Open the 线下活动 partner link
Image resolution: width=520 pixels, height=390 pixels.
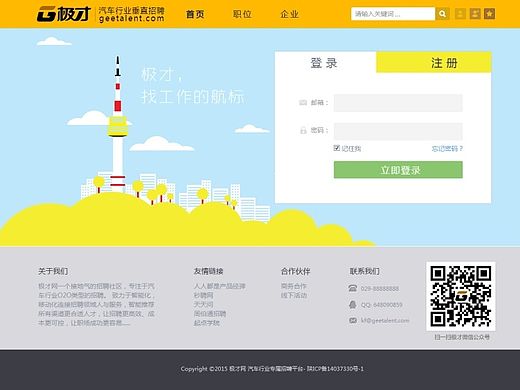[294, 295]
